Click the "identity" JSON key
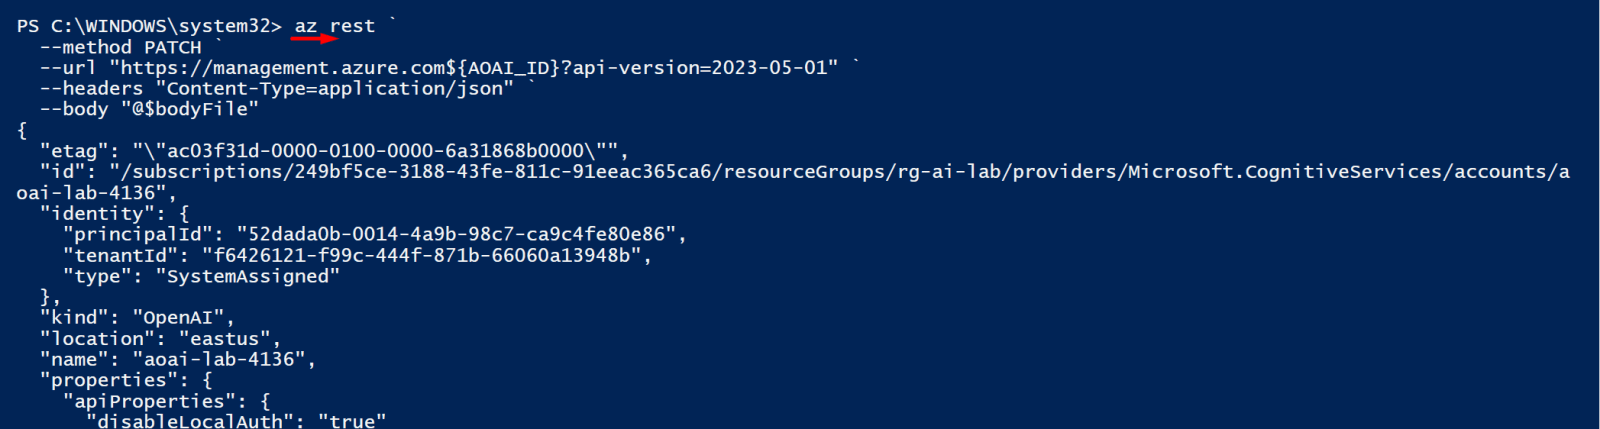 pyautogui.click(x=103, y=214)
